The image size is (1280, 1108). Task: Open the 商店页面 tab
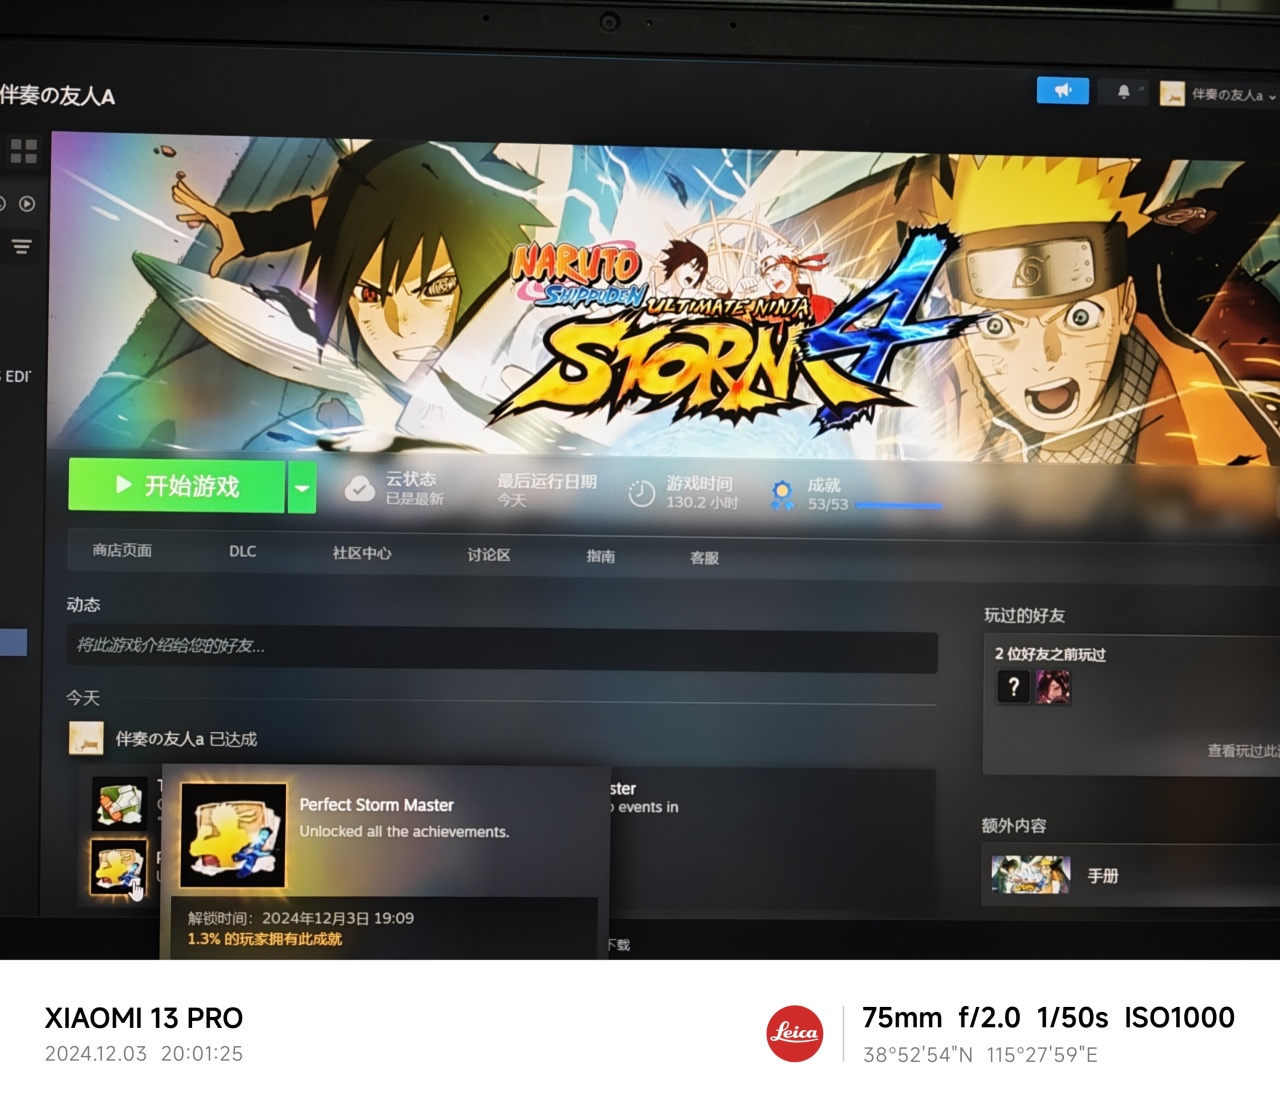point(122,550)
